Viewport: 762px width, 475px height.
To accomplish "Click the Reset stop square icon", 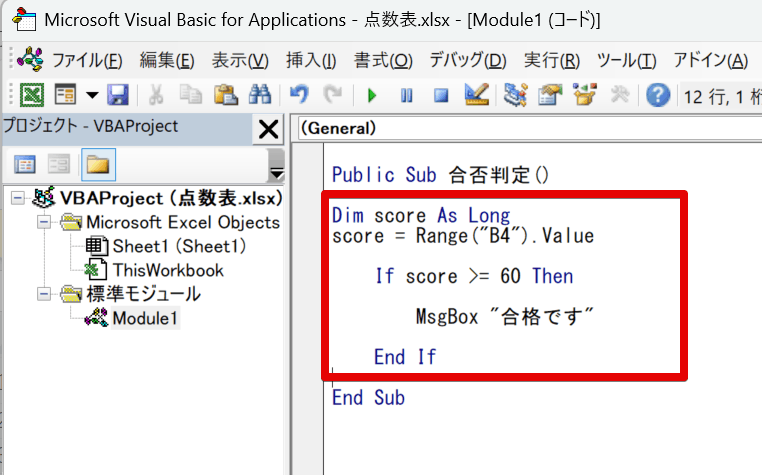I will click(440, 96).
